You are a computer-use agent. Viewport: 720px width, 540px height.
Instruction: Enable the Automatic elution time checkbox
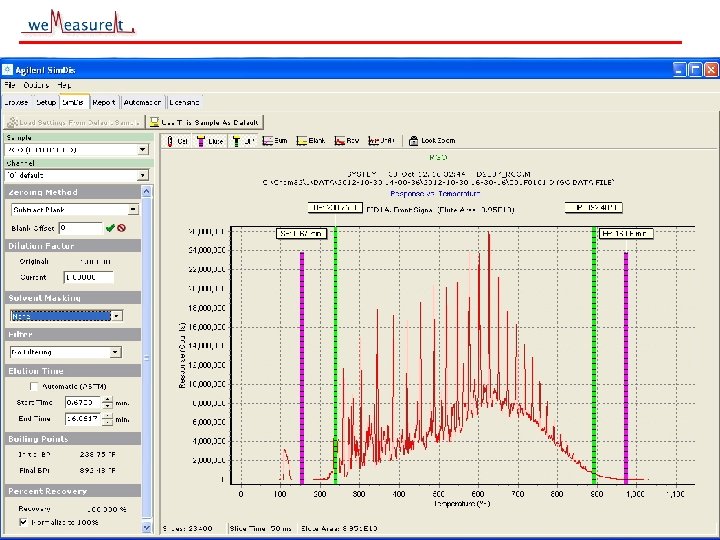(x=34, y=385)
